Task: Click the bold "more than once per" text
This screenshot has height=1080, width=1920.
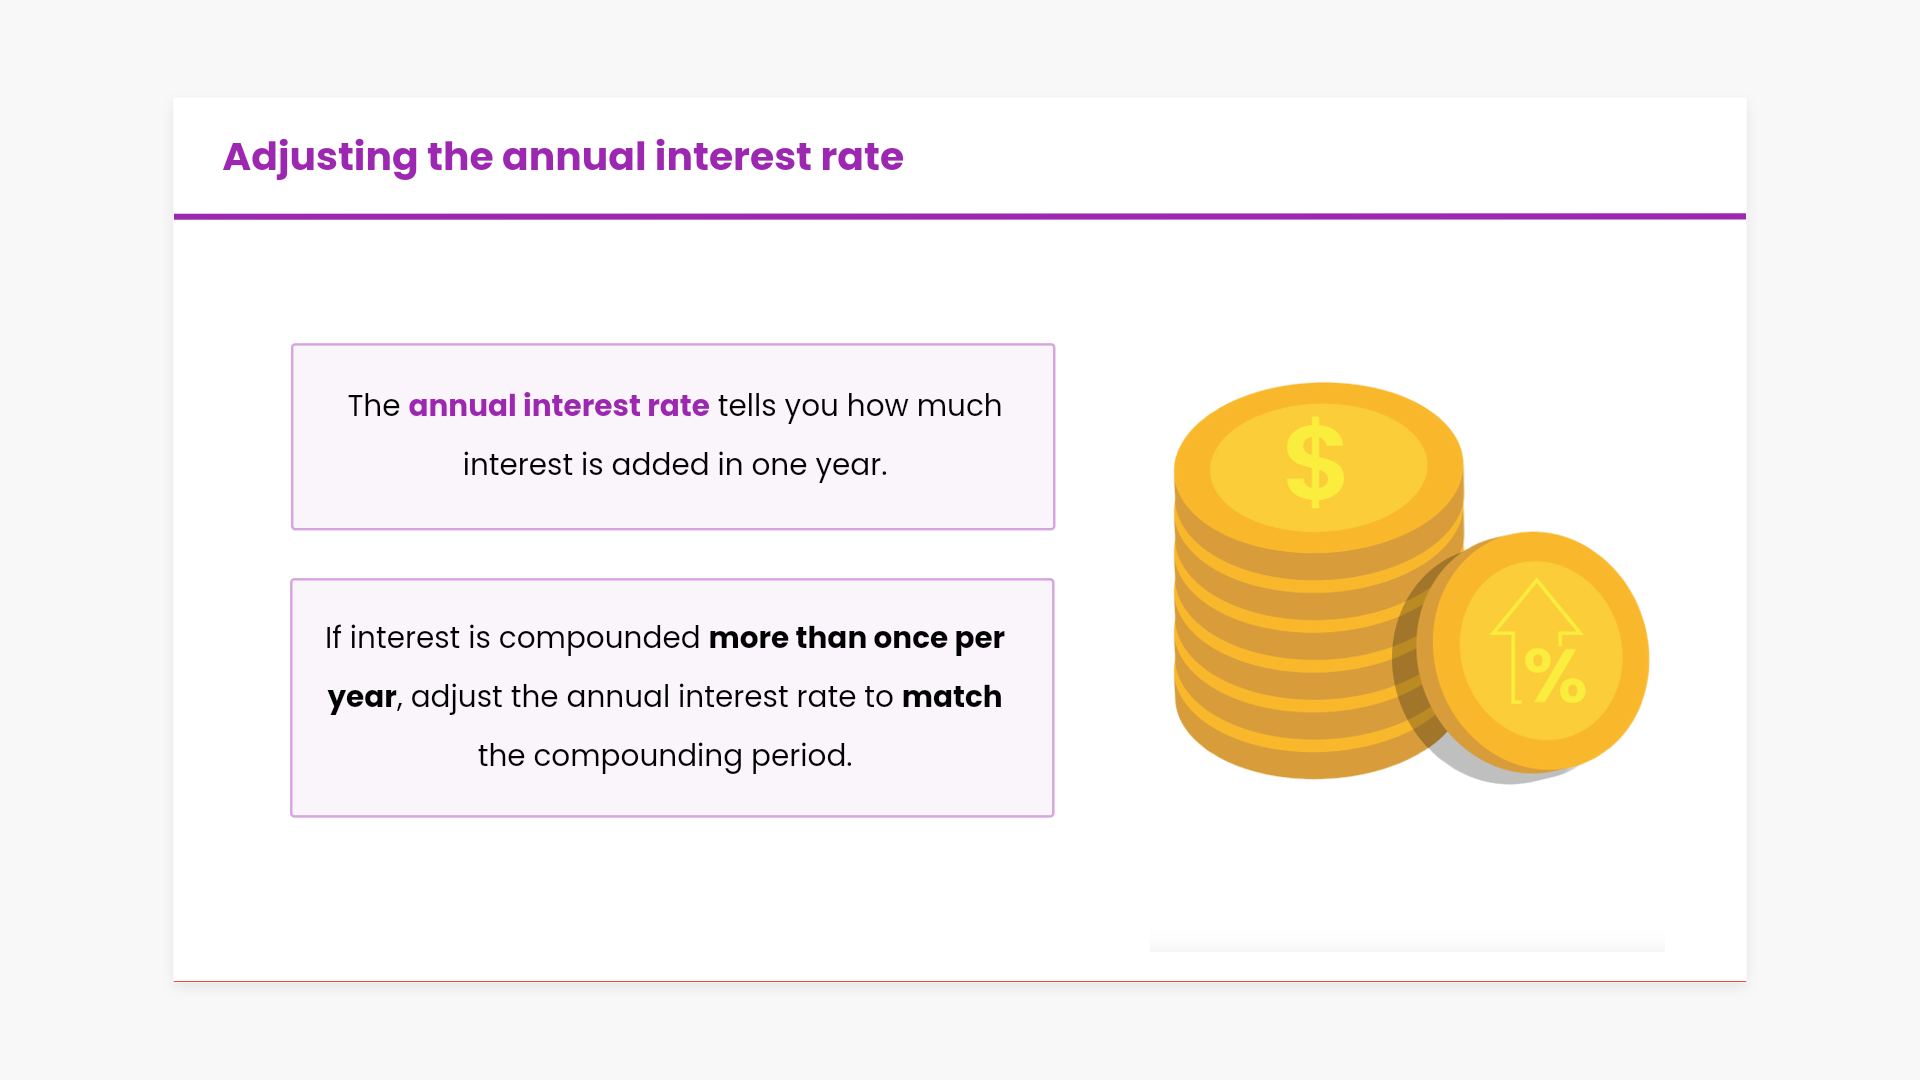Action: [x=856, y=638]
